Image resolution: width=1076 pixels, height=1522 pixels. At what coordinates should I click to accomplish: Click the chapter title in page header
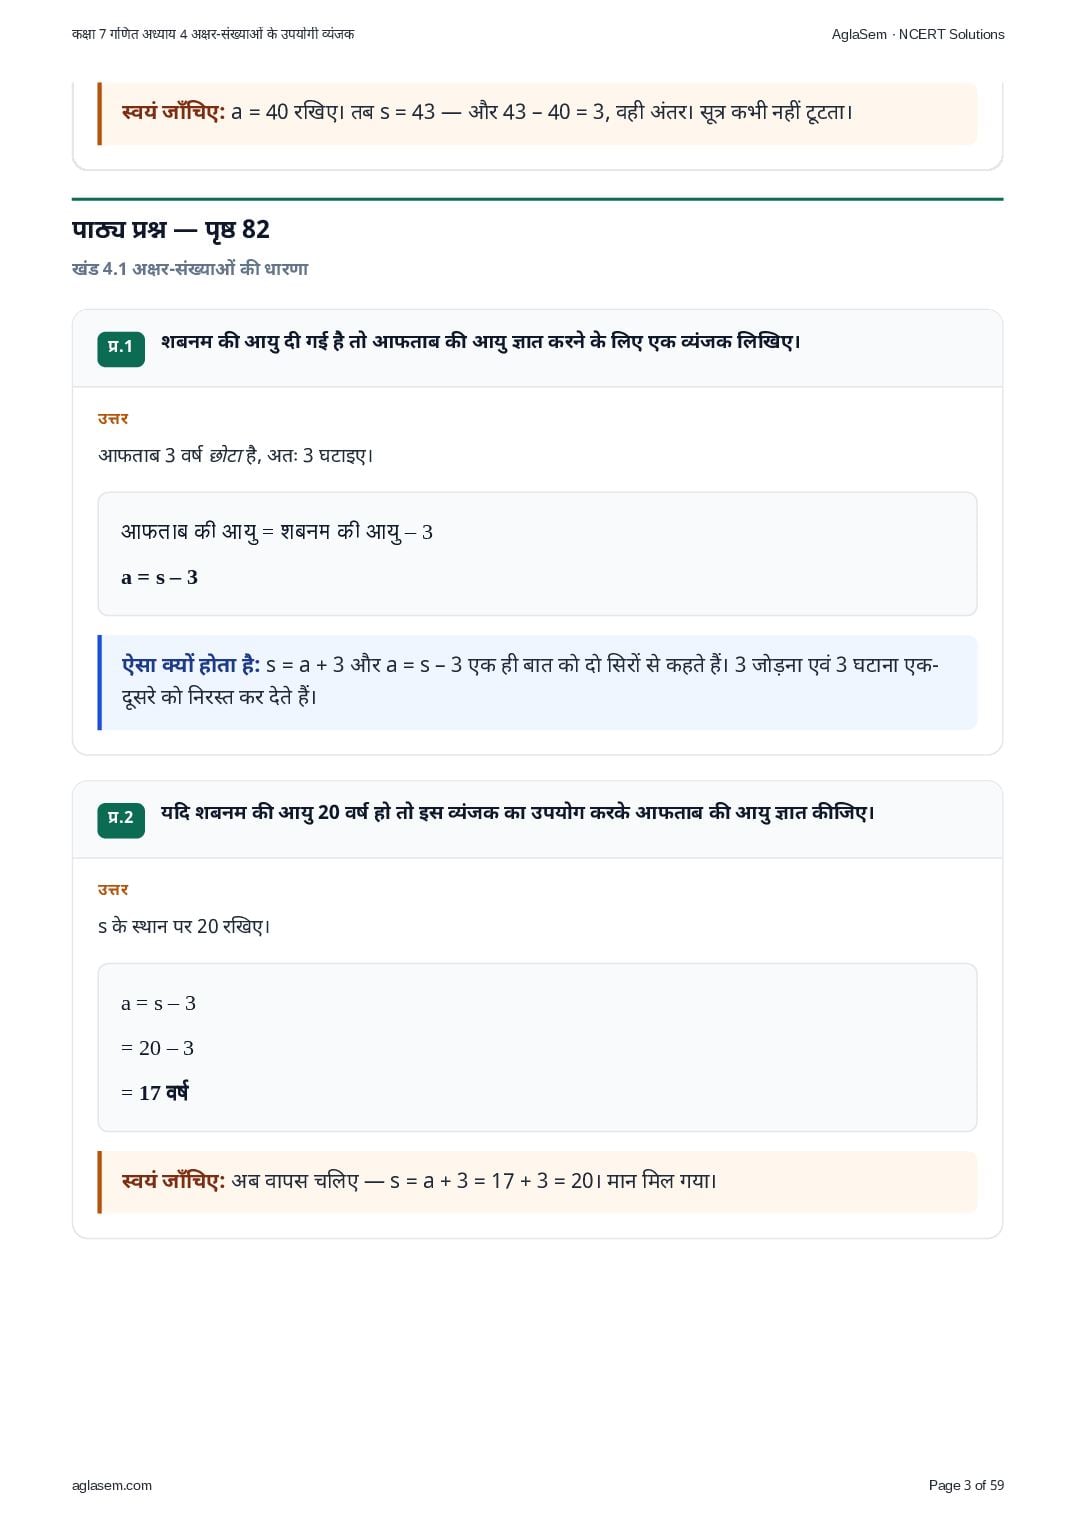tap(213, 34)
